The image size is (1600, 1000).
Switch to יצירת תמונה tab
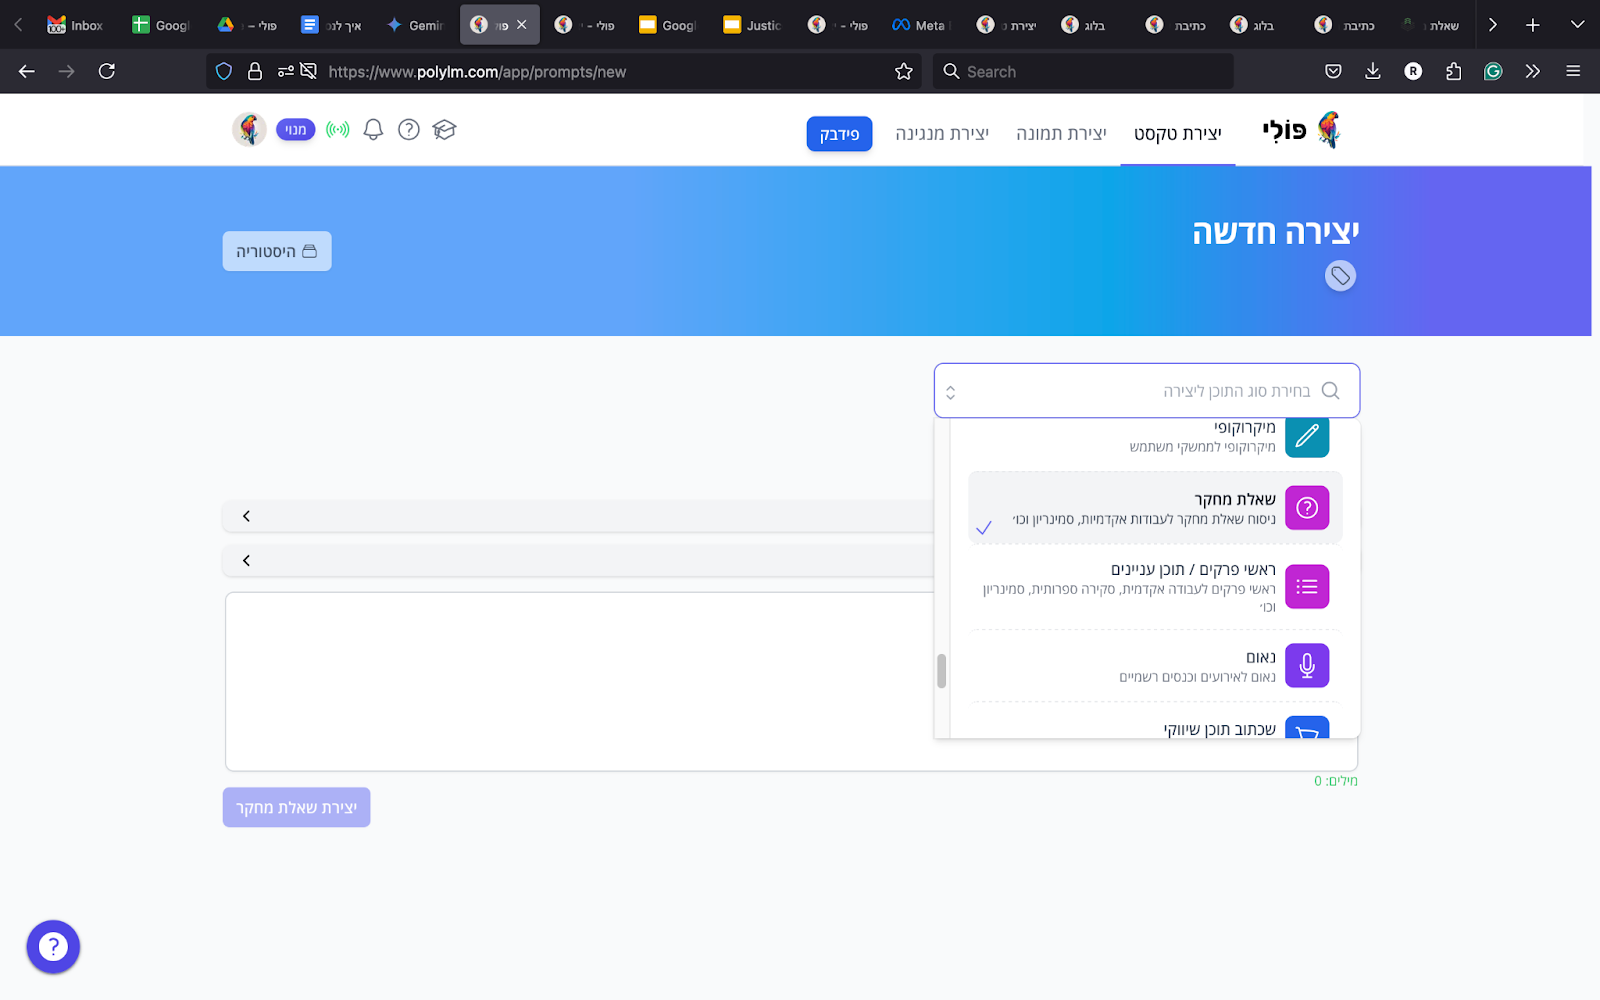pyautogui.click(x=1061, y=134)
